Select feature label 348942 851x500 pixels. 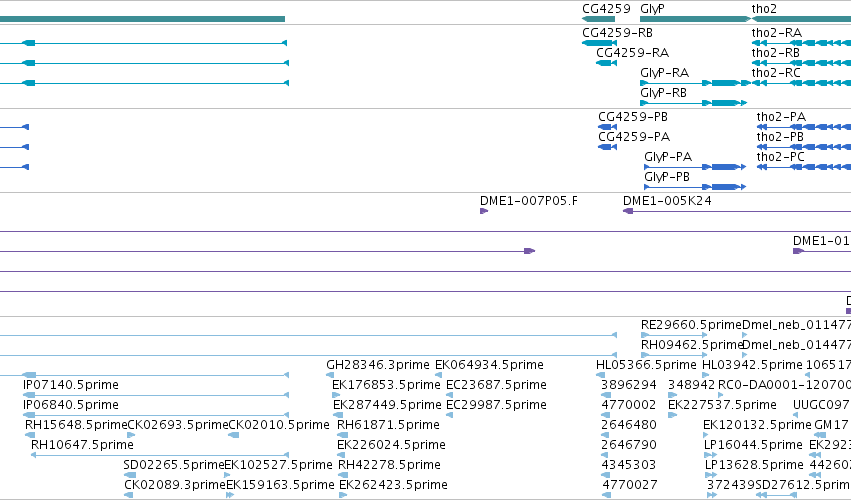[x=691, y=385]
